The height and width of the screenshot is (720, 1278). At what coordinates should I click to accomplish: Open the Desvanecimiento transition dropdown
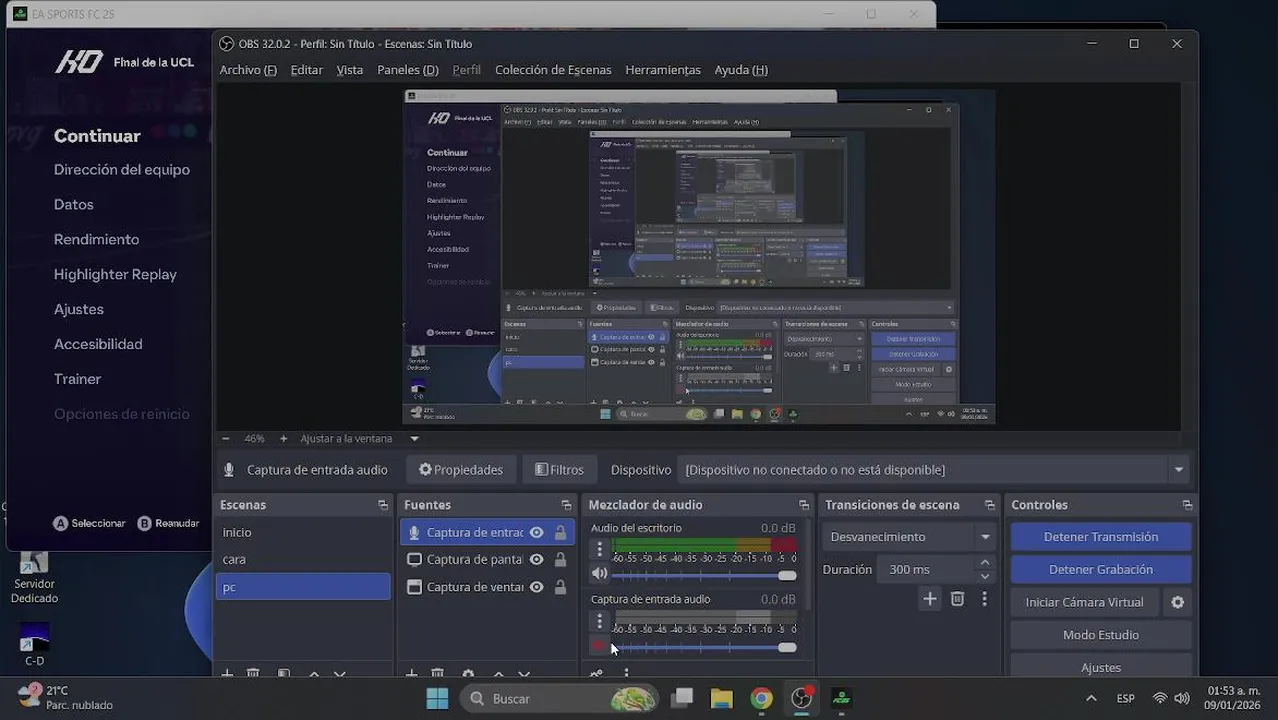(x=911, y=537)
